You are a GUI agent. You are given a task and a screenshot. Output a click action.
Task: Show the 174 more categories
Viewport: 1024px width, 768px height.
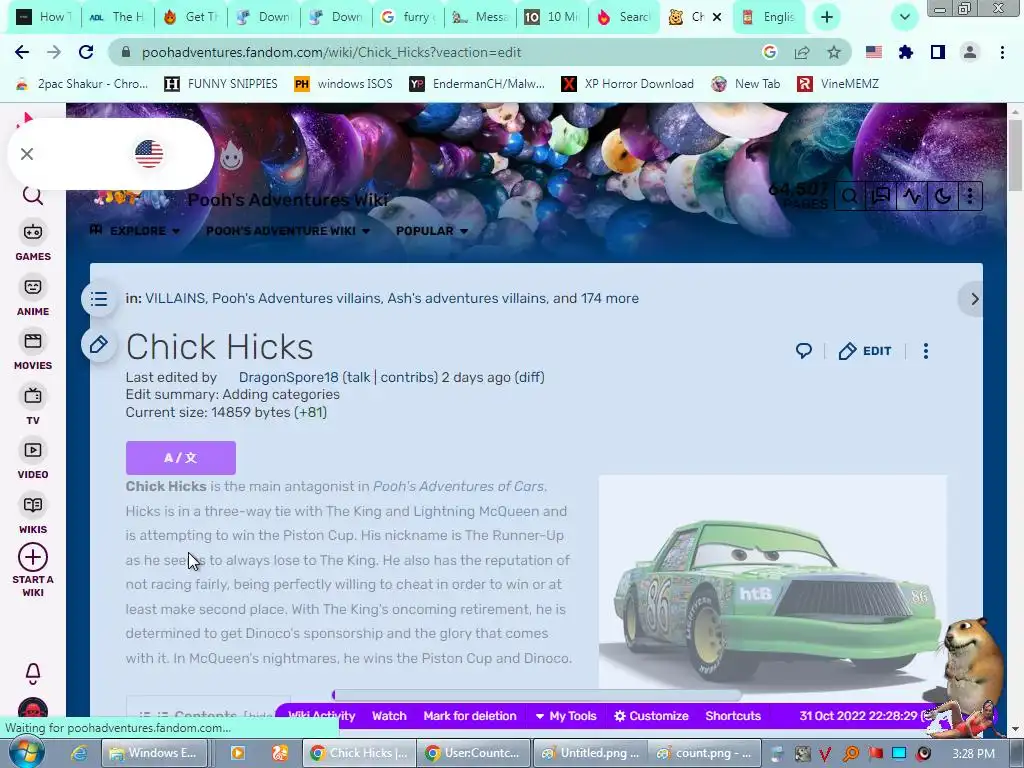tap(610, 298)
